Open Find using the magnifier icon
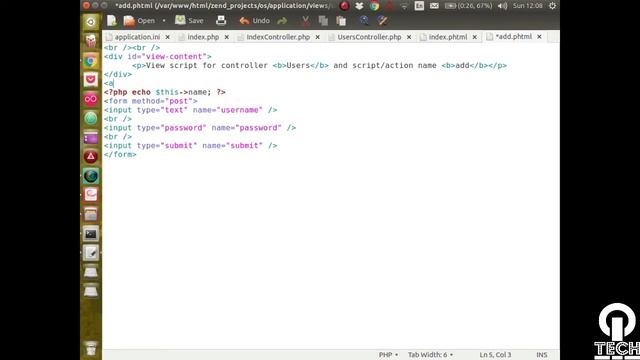Screen dimensions: 640x360 tap(364, 20)
